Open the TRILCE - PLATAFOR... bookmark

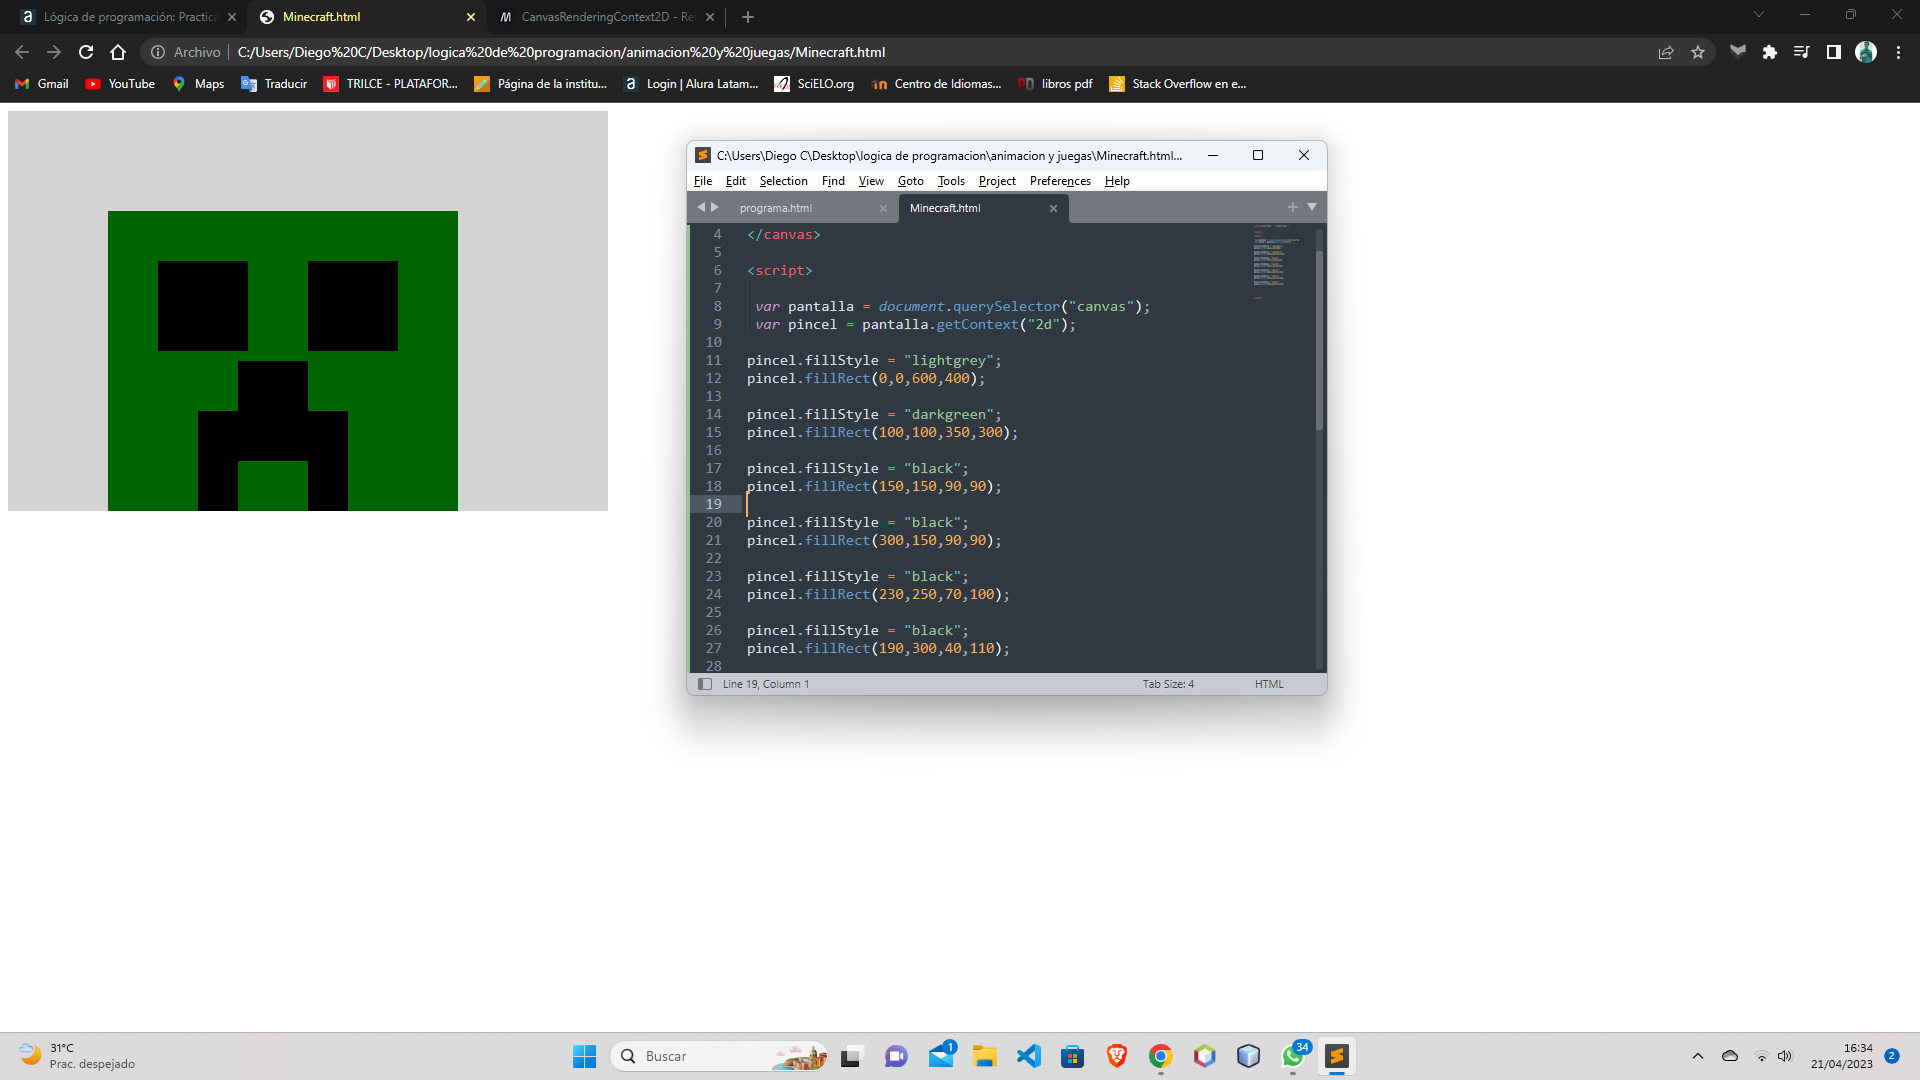click(x=391, y=84)
